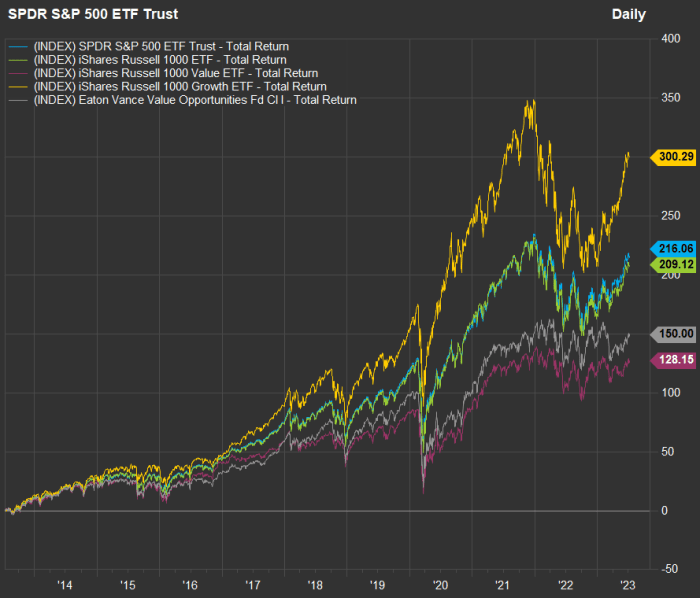Click the '16 x-axis year label

(x=190, y=585)
